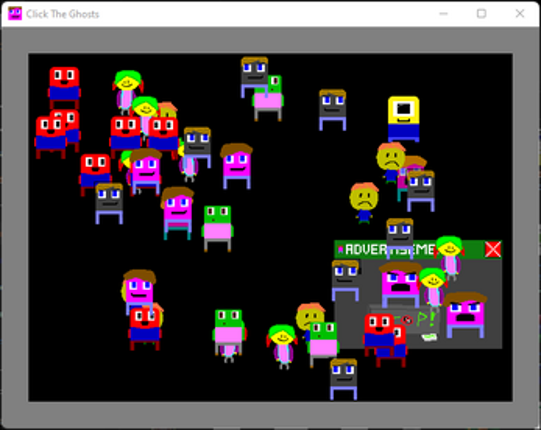This screenshot has width=541, height=430.
Task: Click the Click The Ghosts window title text
Action: click(62, 14)
